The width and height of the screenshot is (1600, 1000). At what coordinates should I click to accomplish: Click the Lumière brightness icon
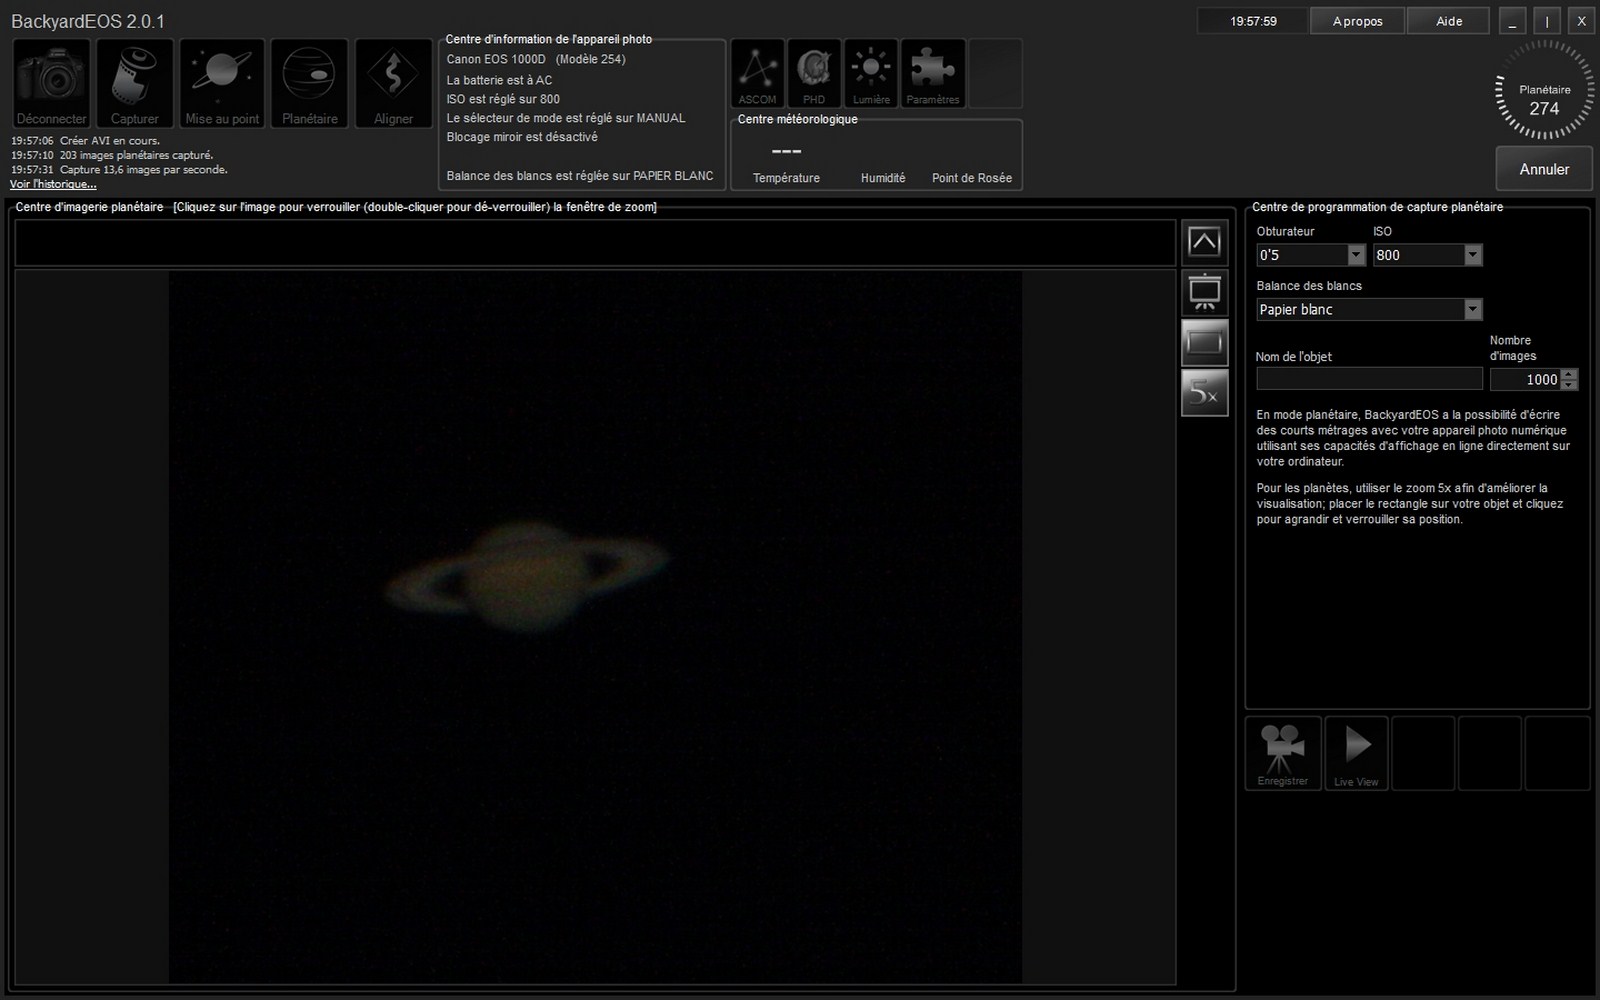[x=871, y=74]
